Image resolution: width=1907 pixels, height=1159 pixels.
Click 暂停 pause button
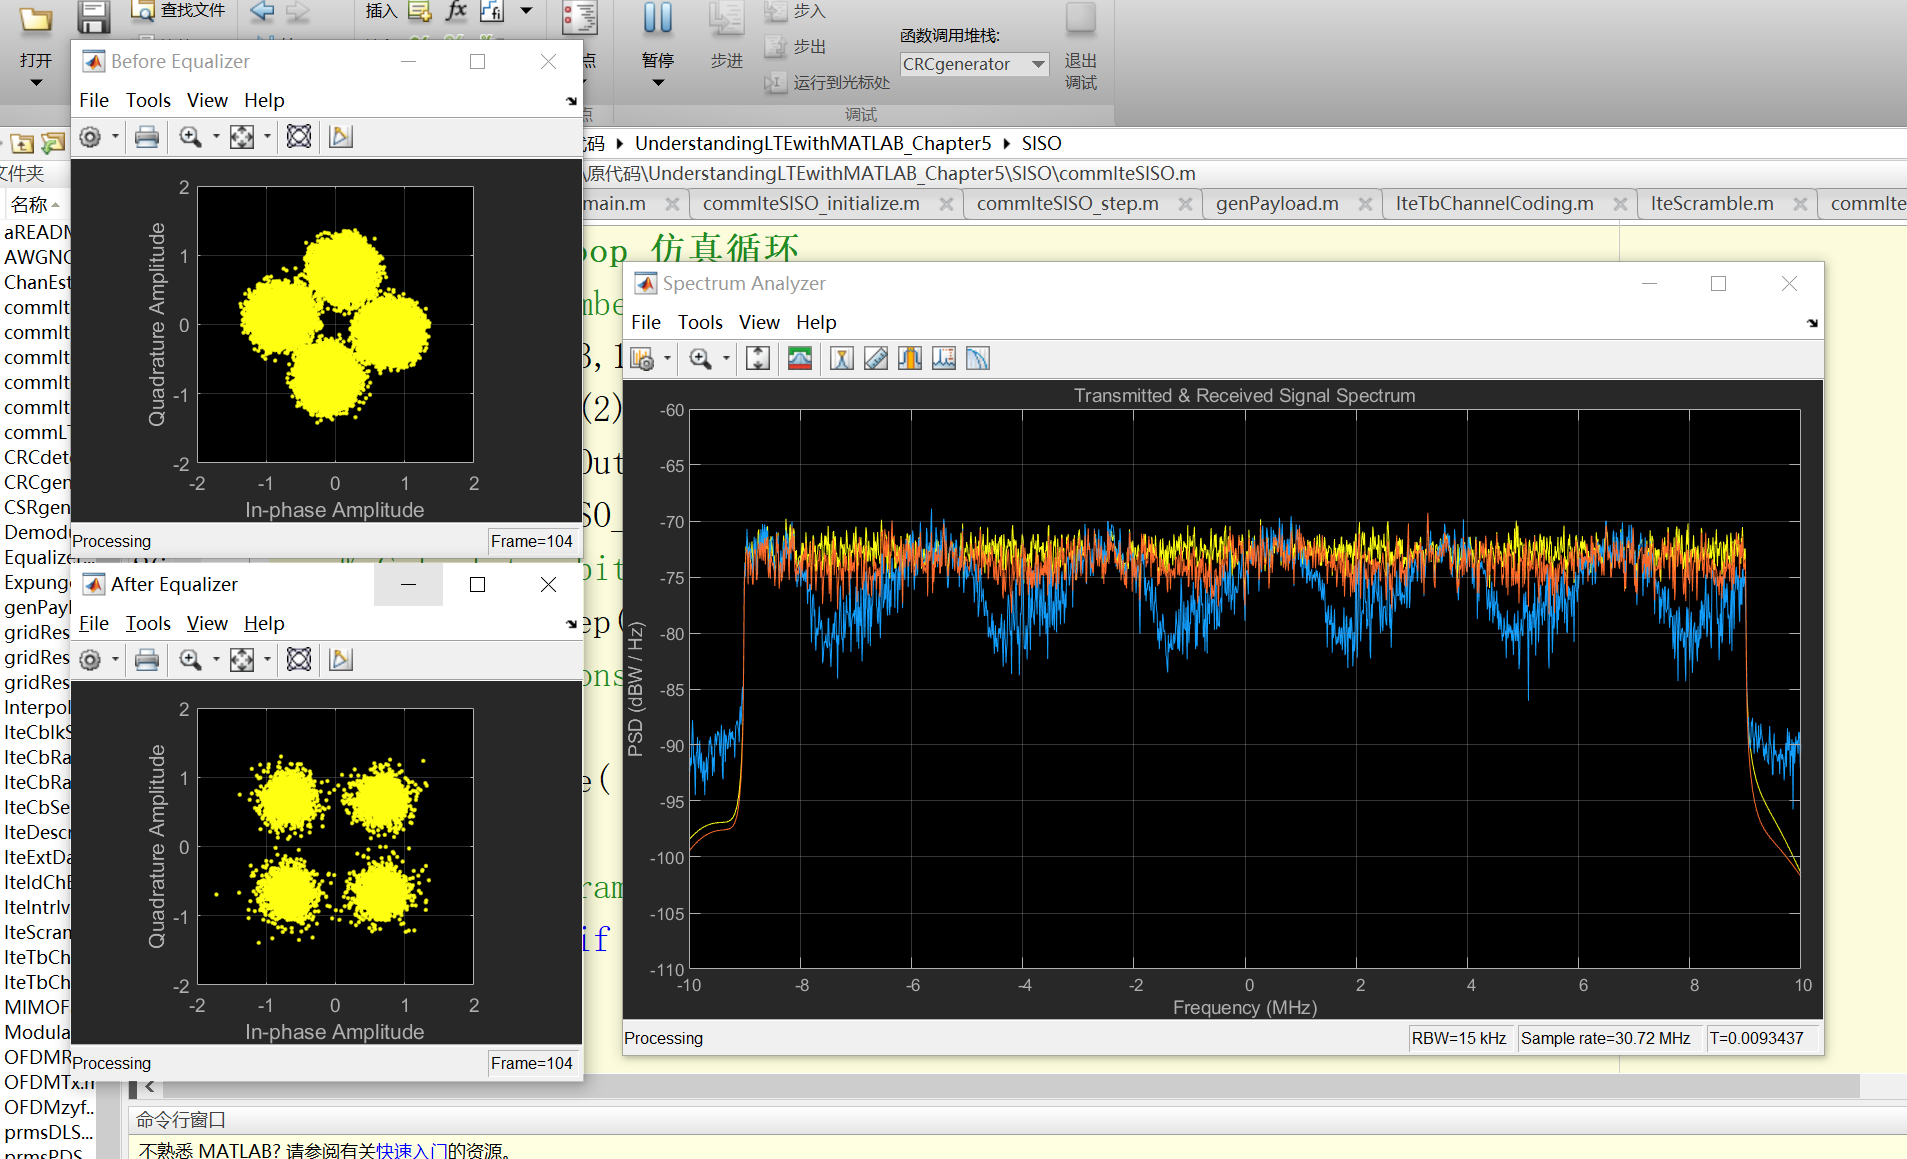point(657,45)
